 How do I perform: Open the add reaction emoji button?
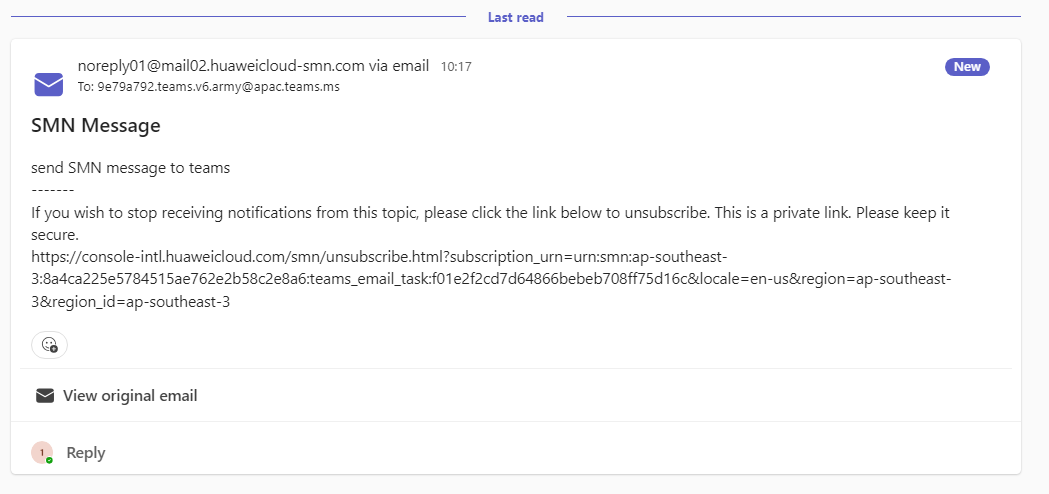(50, 345)
